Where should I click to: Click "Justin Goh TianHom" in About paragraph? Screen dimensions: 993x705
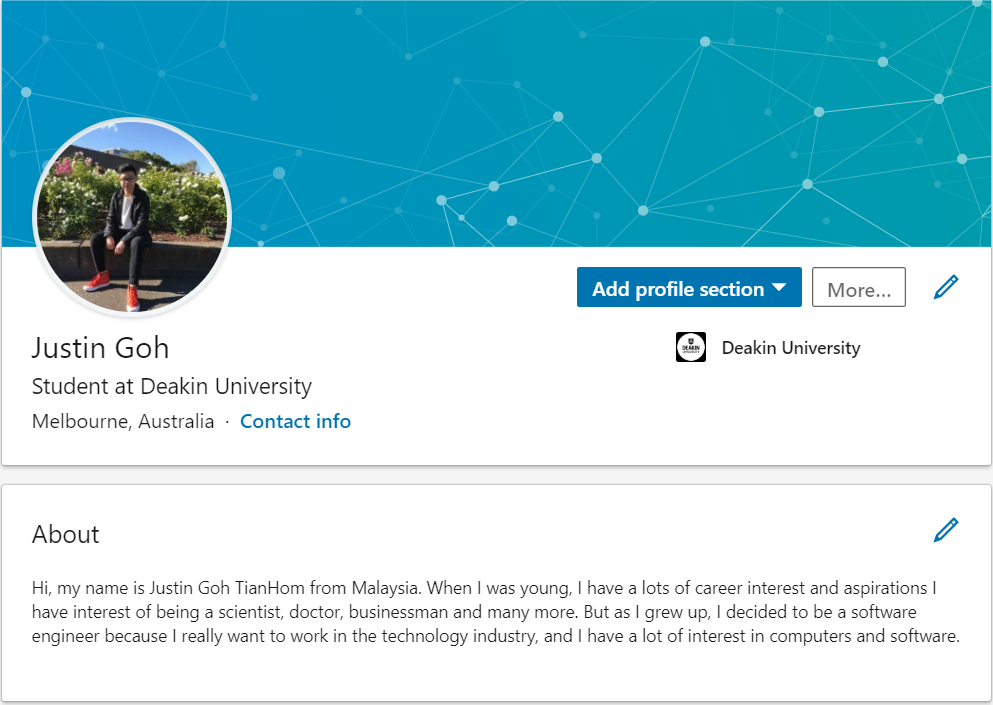tap(231, 588)
